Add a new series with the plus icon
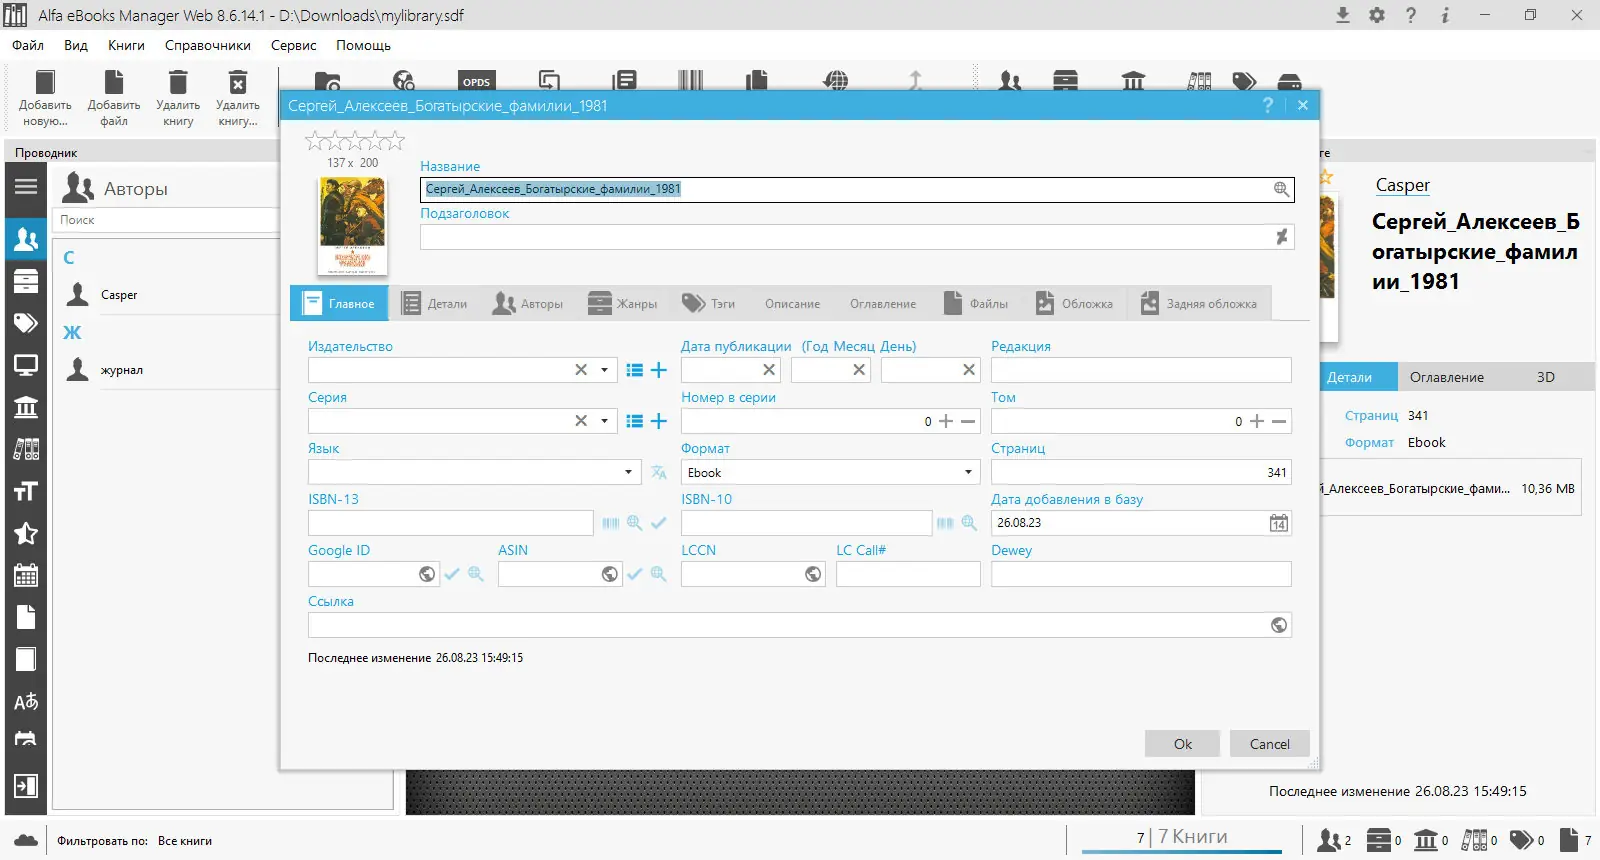 pyautogui.click(x=658, y=421)
